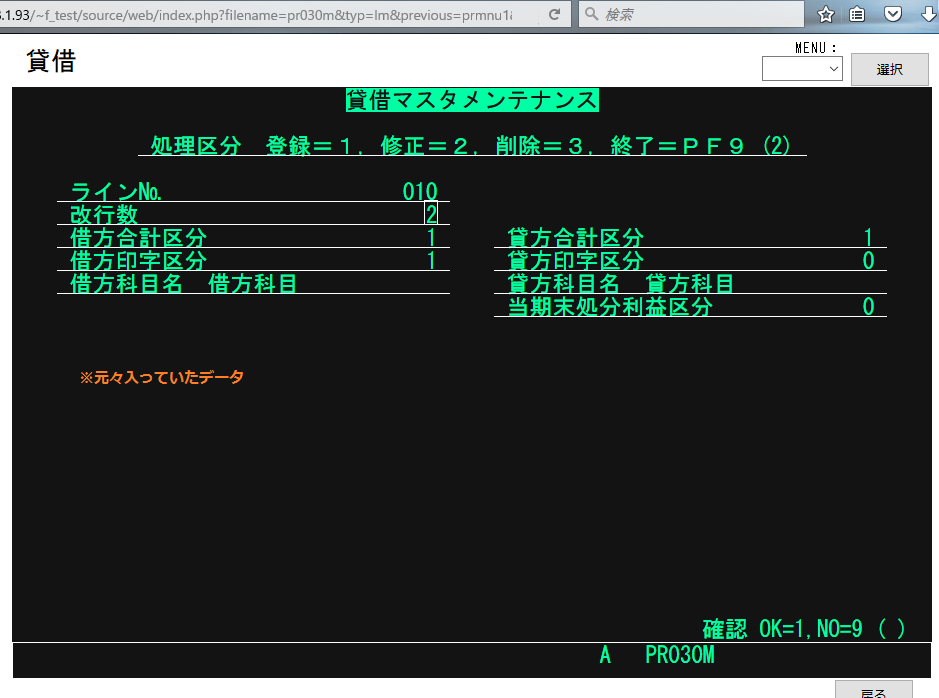939x698 pixels.
Task: Expand the MENU dropdown
Action: click(802, 69)
